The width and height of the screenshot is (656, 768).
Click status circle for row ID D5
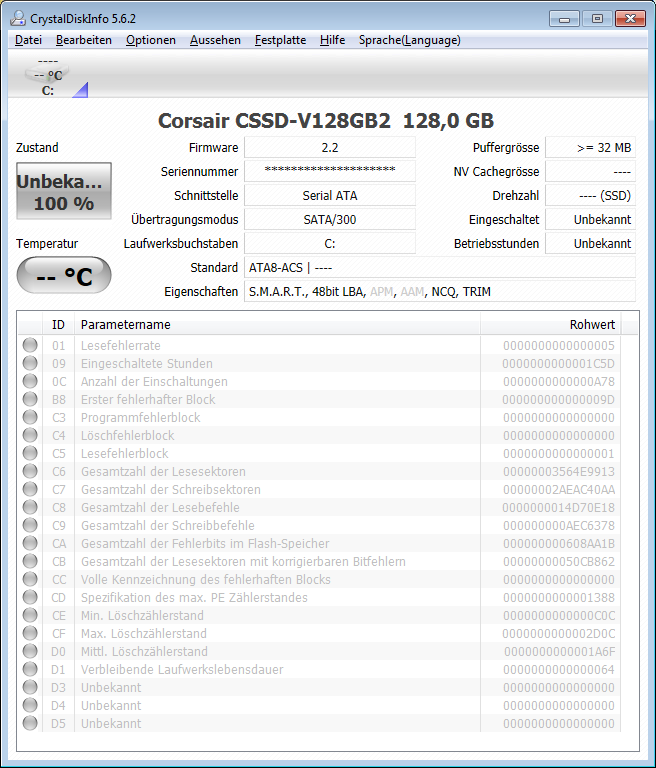30,723
